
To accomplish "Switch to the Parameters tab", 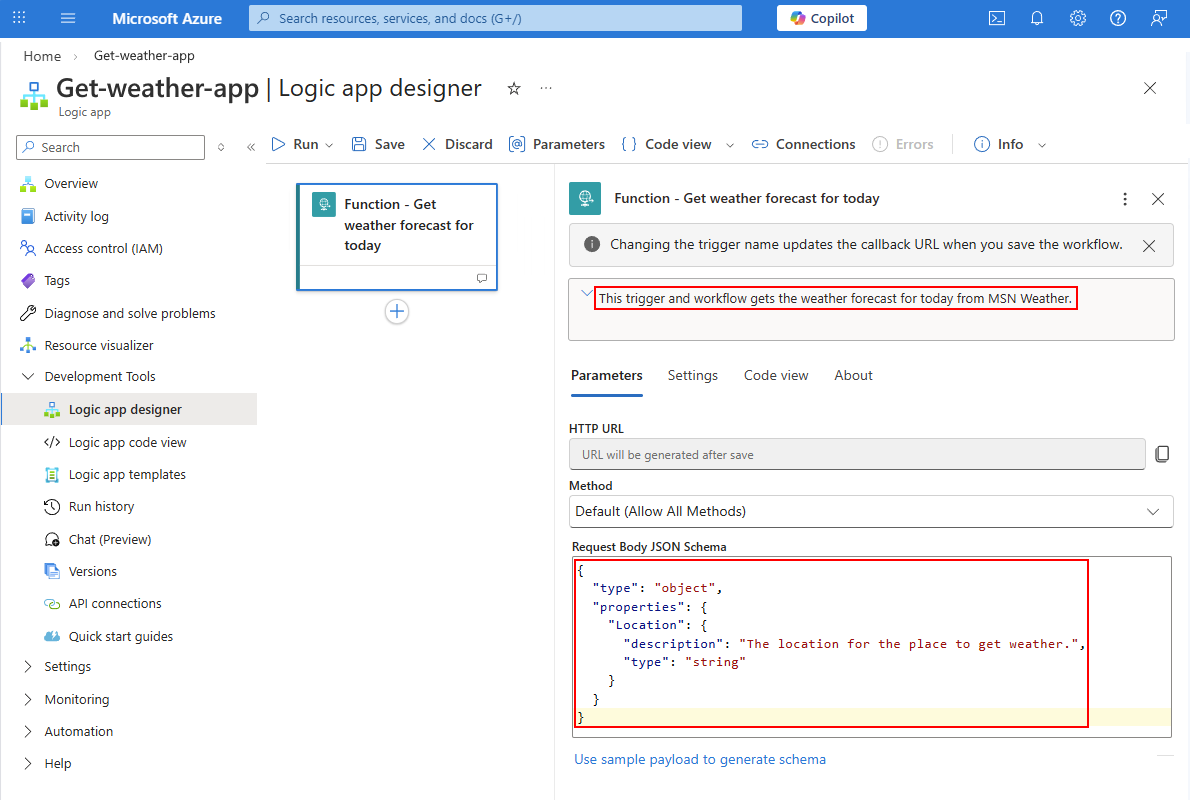I will pyautogui.click(x=606, y=376).
